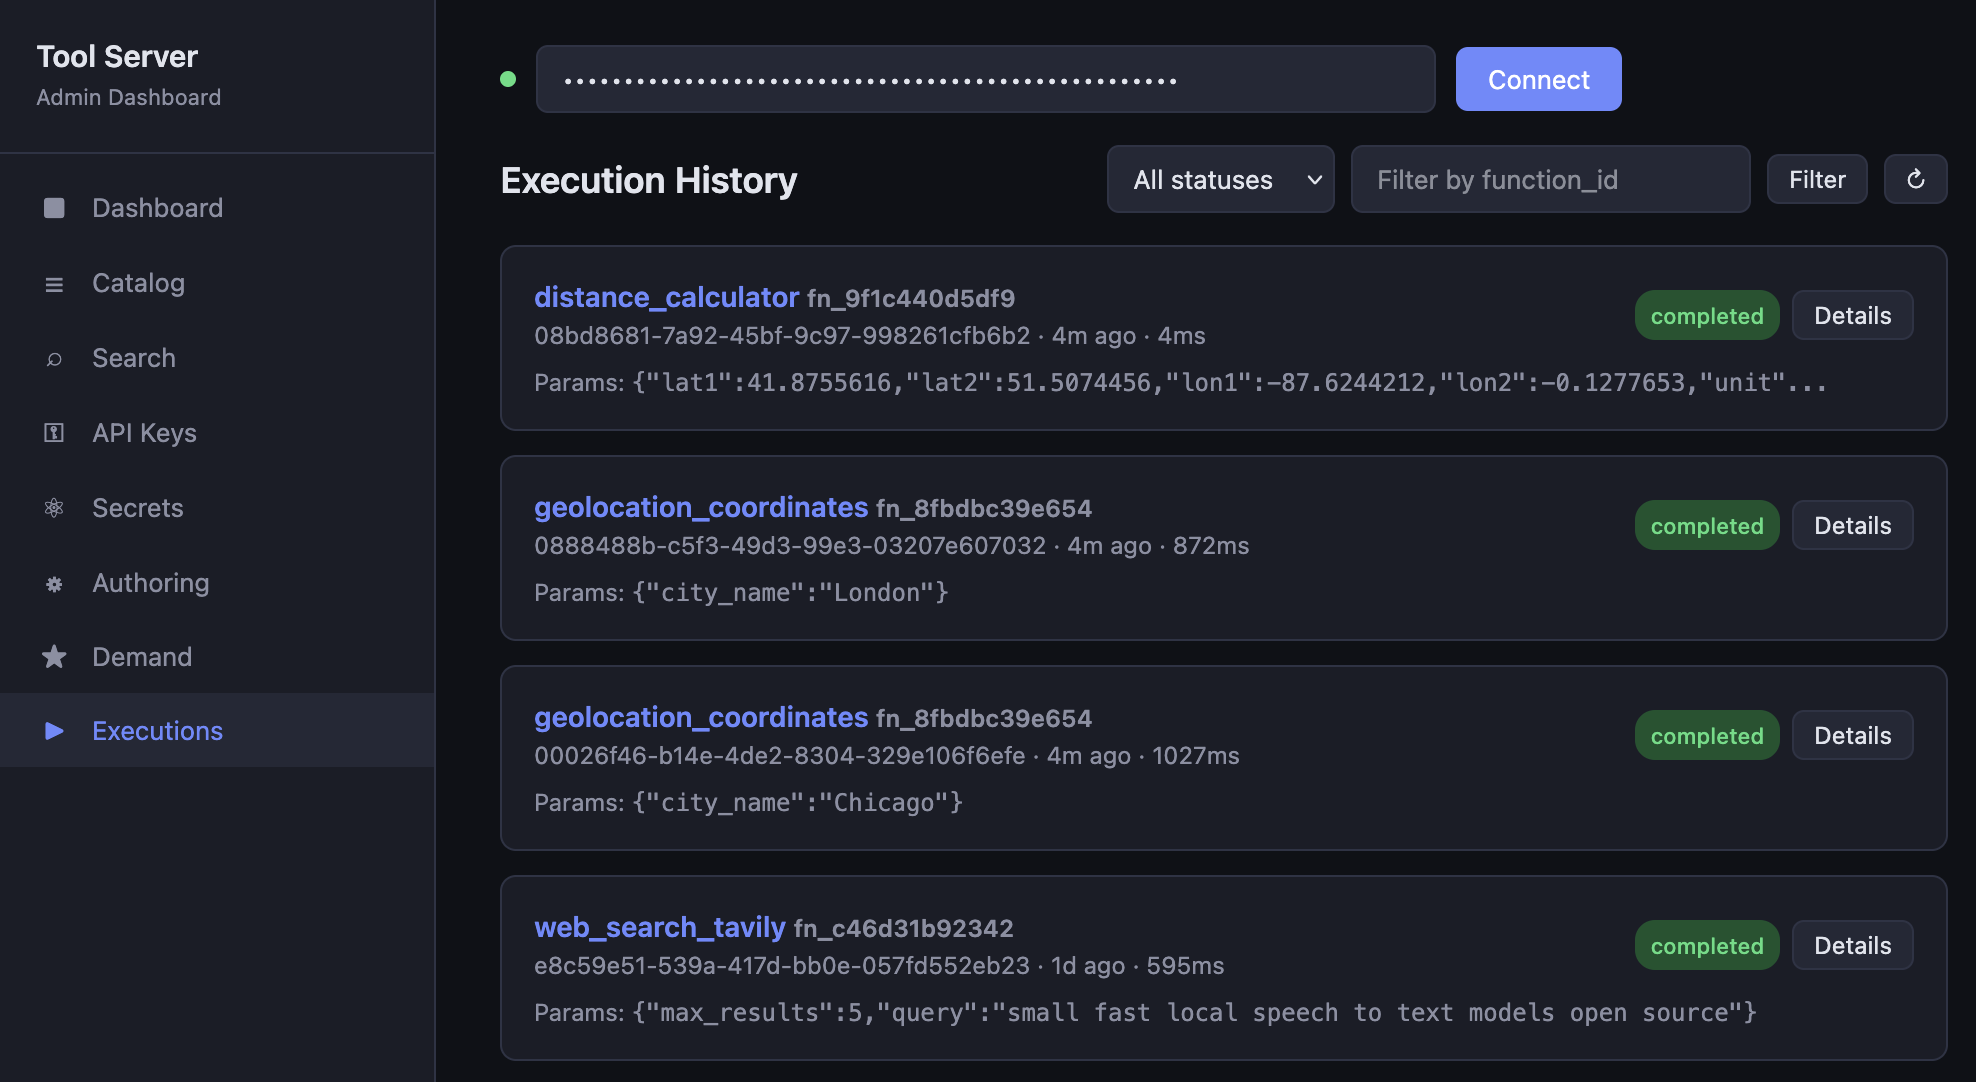Click the Catalog list icon
The width and height of the screenshot is (1976, 1082).
[54, 284]
